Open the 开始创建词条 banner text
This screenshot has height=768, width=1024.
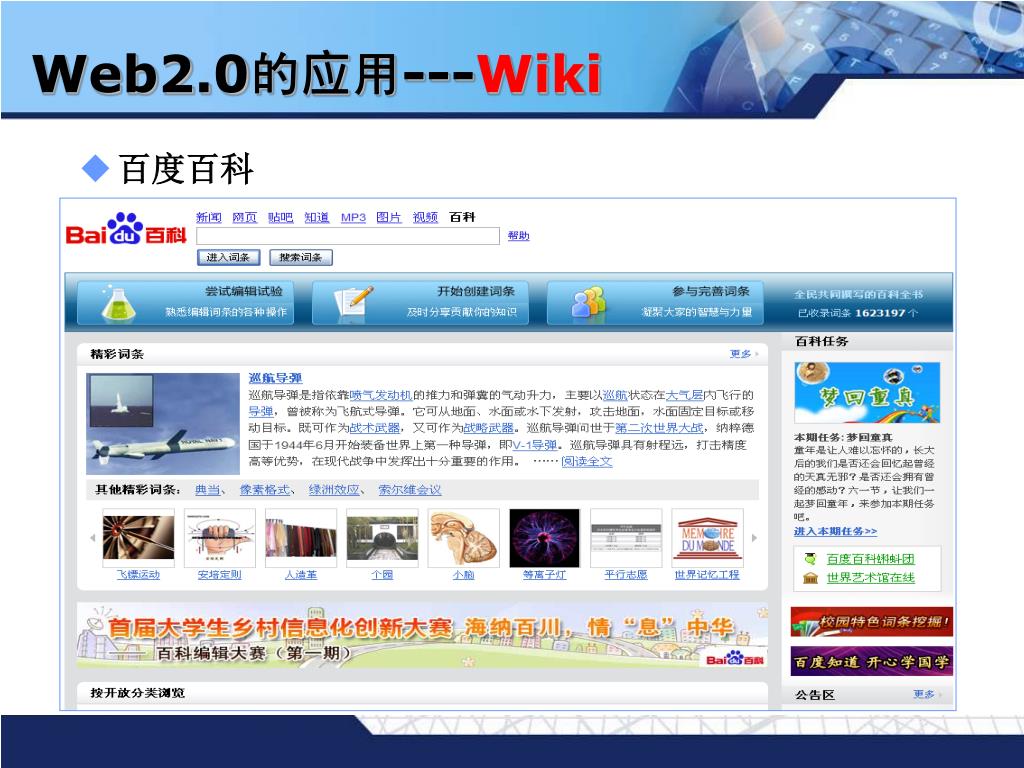pyautogui.click(x=476, y=291)
